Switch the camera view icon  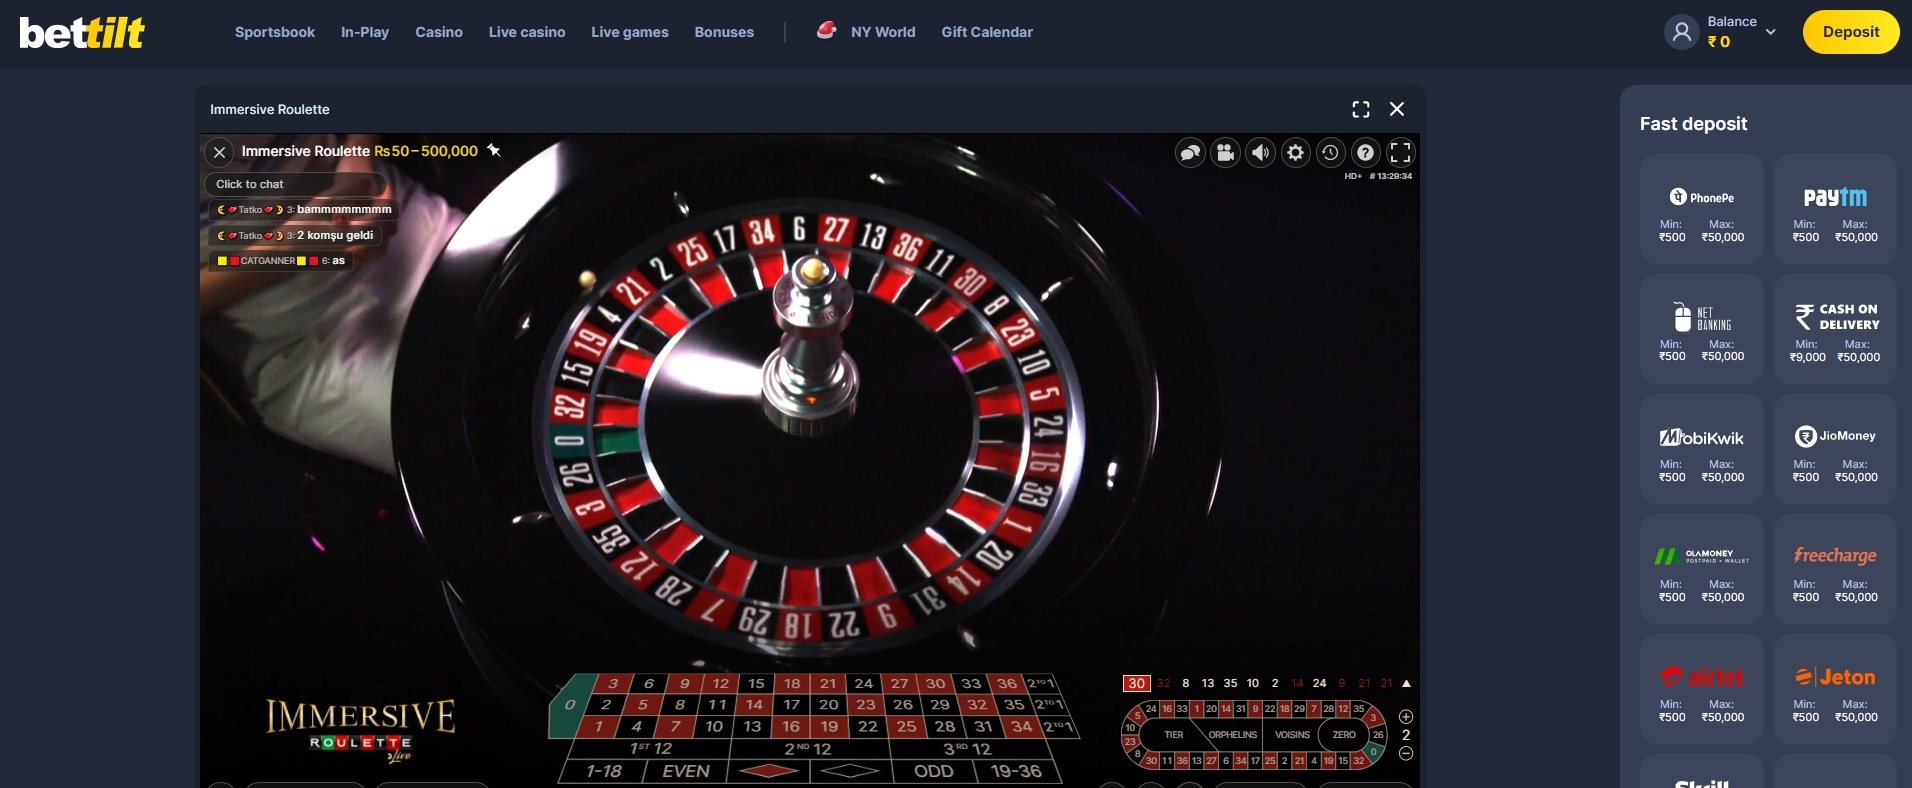(1225, 152)
